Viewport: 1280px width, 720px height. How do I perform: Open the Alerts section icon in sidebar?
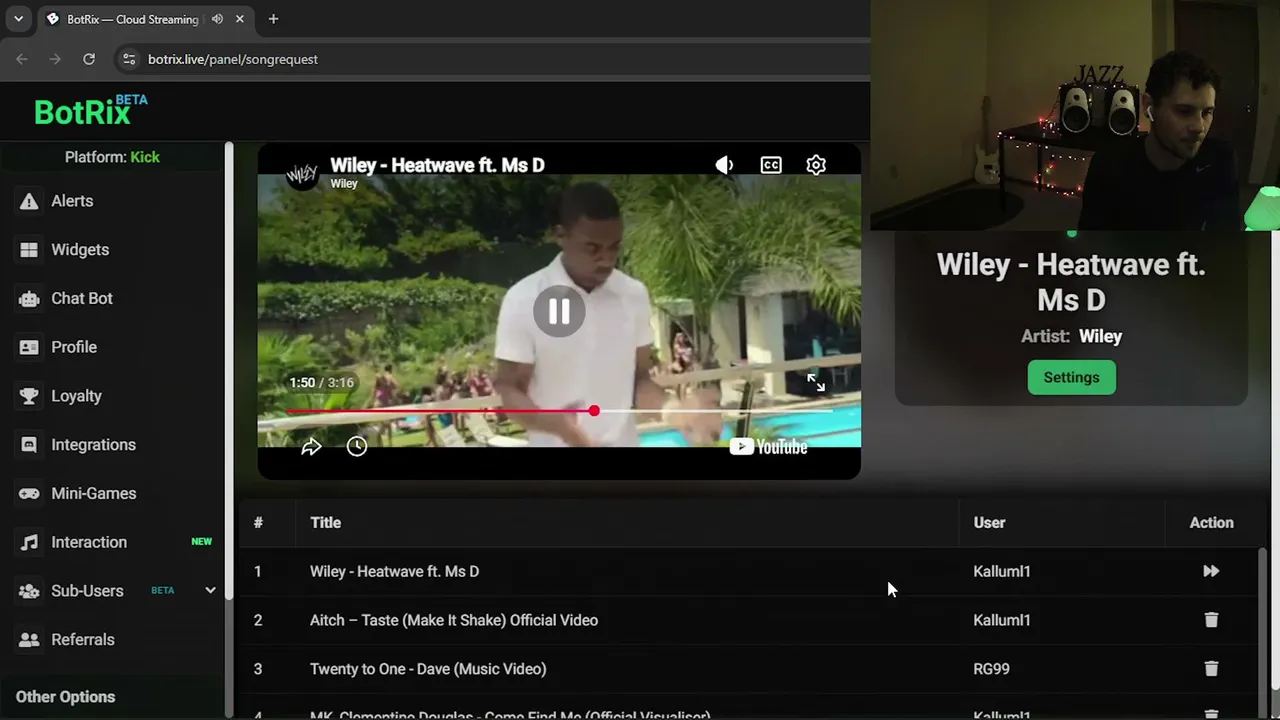pyautogui.click(x=29, y=201)
